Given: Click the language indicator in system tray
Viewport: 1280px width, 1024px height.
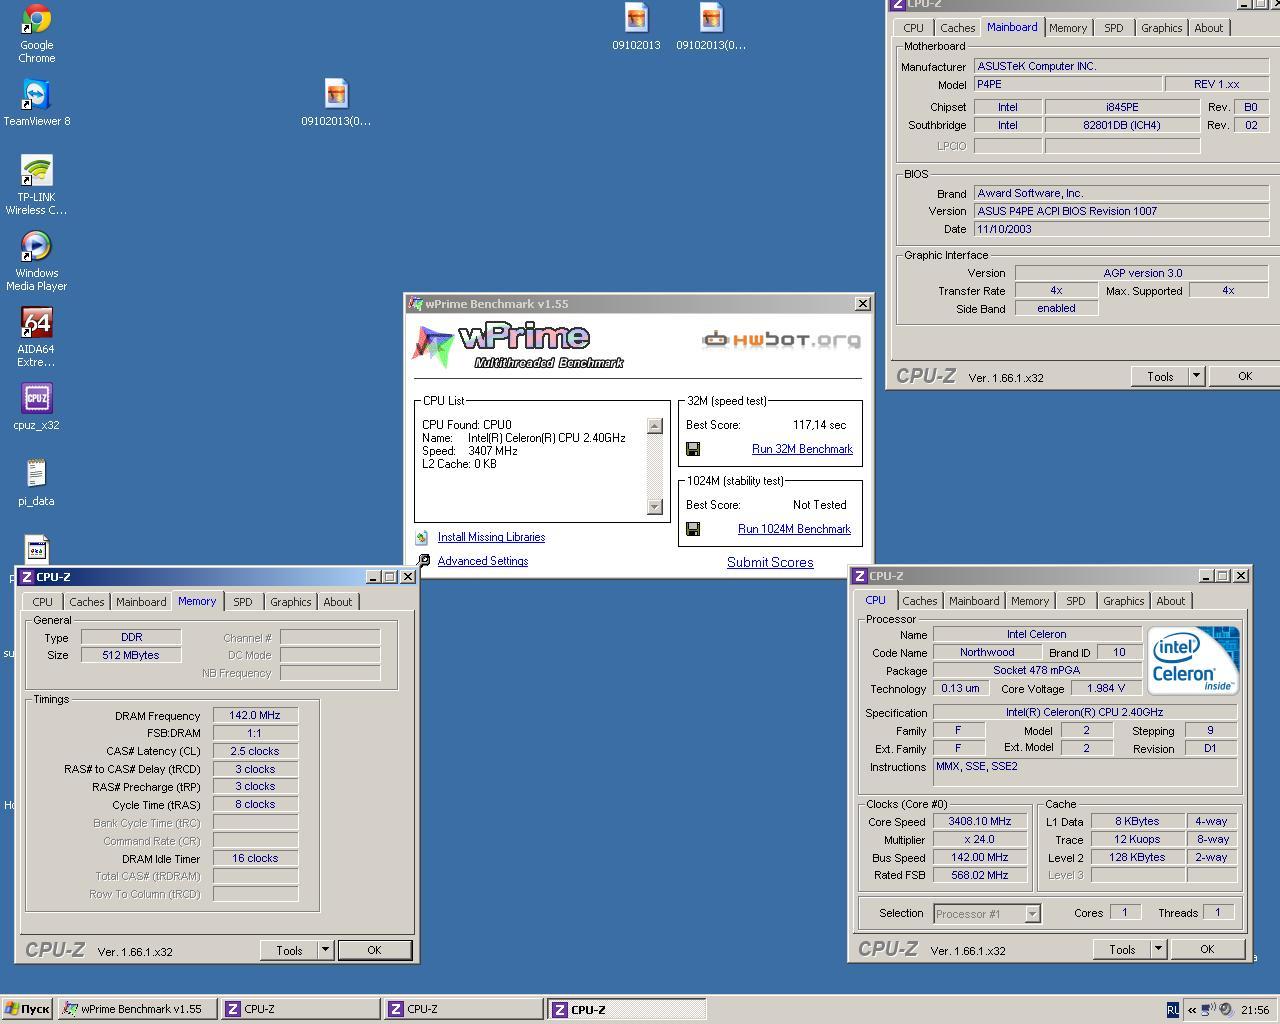Looking at the screenshot, I should pos(1172,1010).
